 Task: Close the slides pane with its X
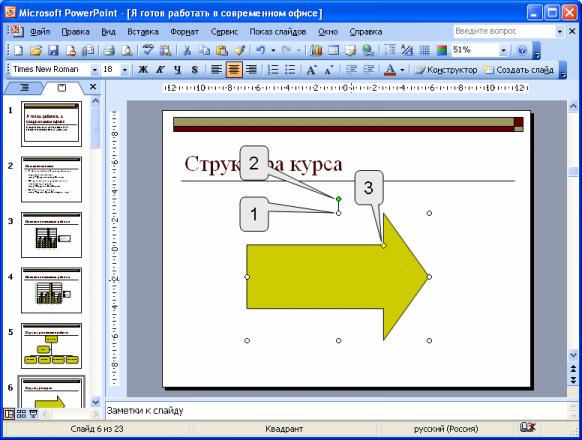click(93, 87)
